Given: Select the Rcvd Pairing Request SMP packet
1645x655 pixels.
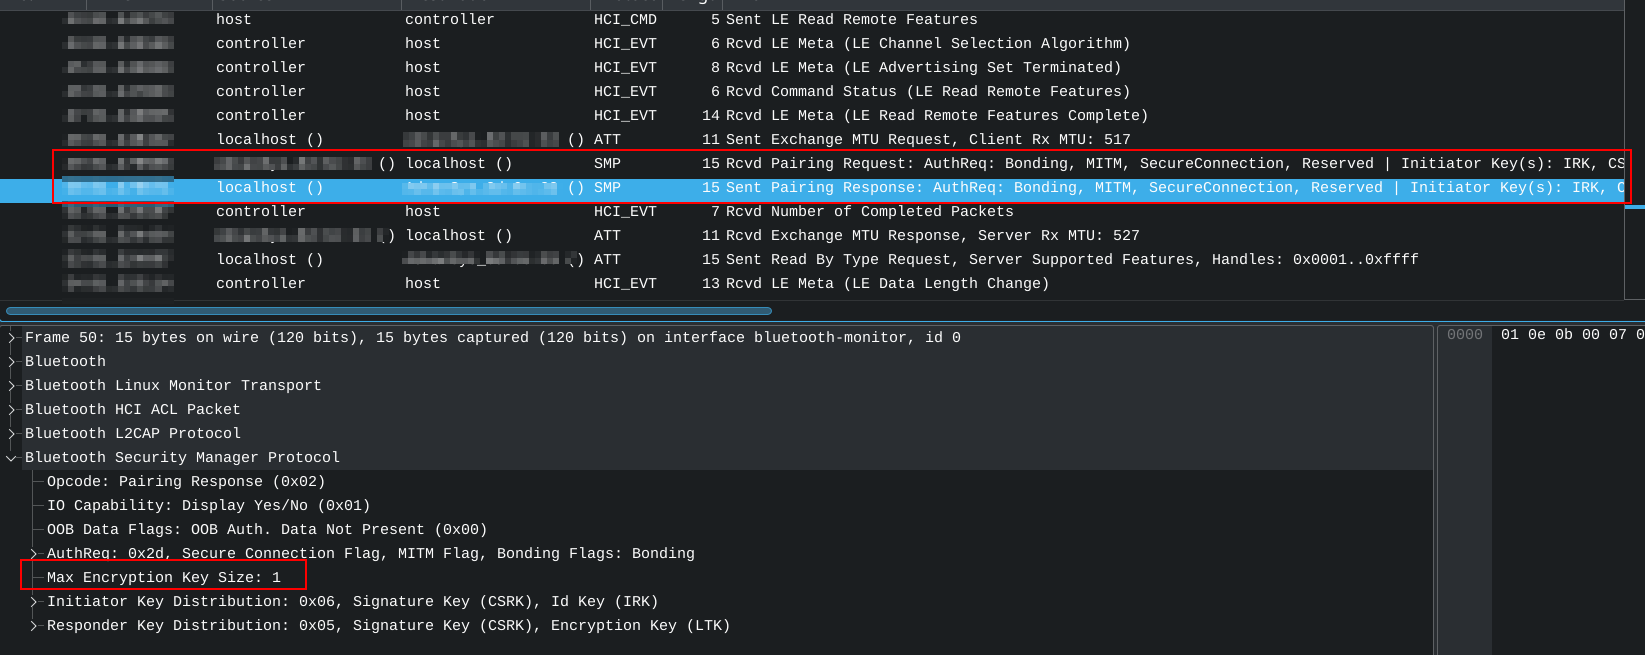Looking at the screenshot, I should pos(900,164).
